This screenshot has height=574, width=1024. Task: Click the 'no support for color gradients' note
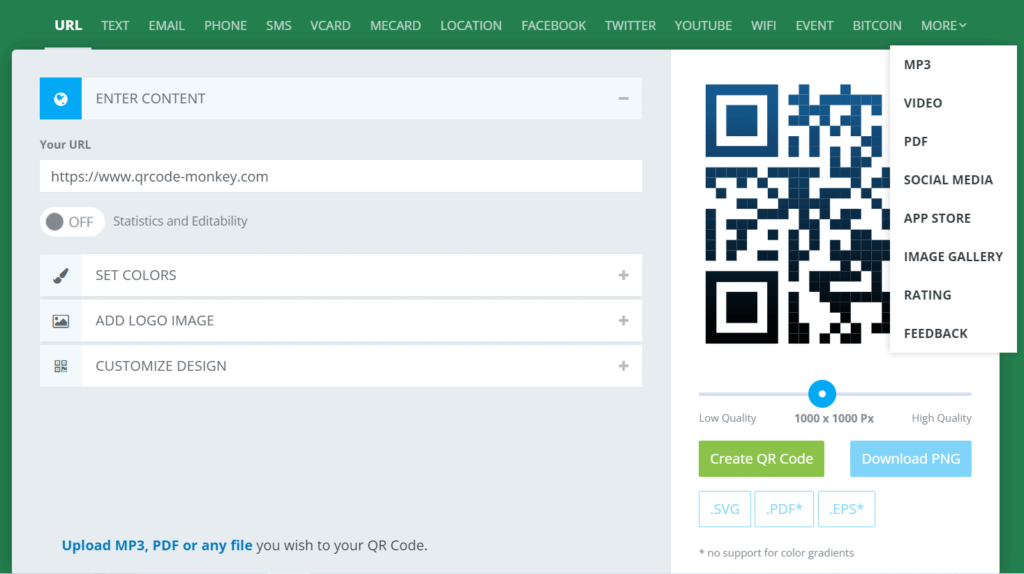pyautogui.click(x=776, y=552)
